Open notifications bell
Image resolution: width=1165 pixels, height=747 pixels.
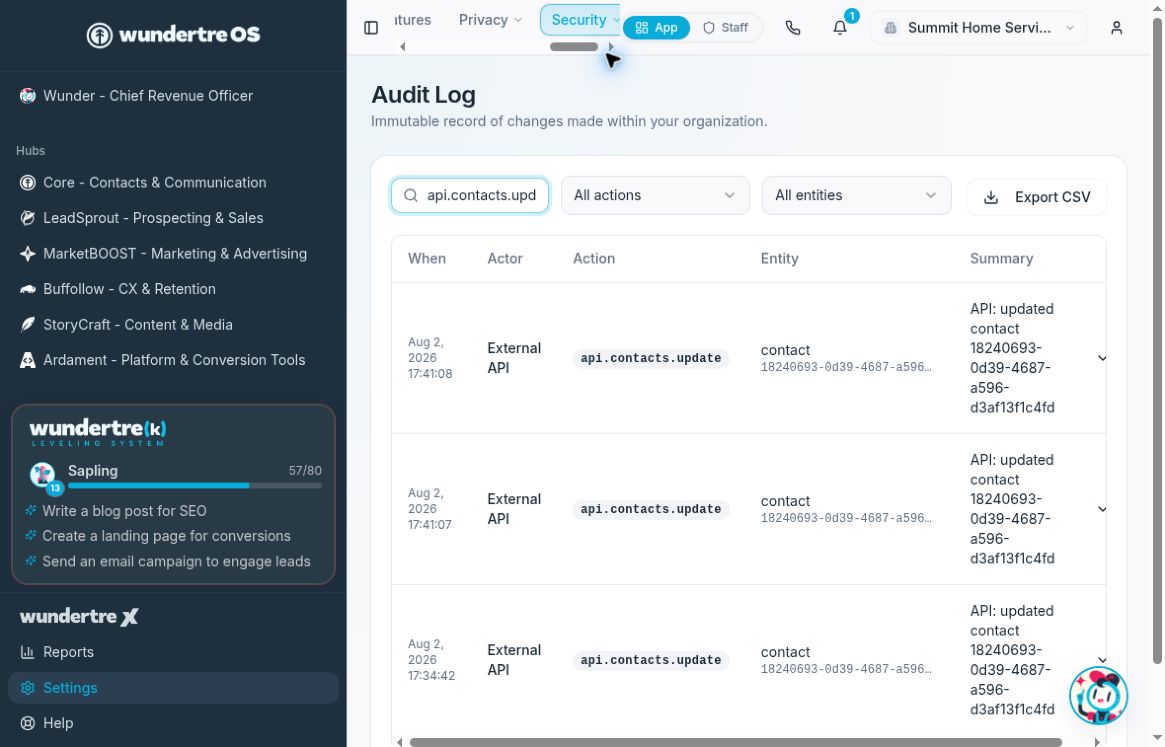pyautogui.click(x=840, y=28)
